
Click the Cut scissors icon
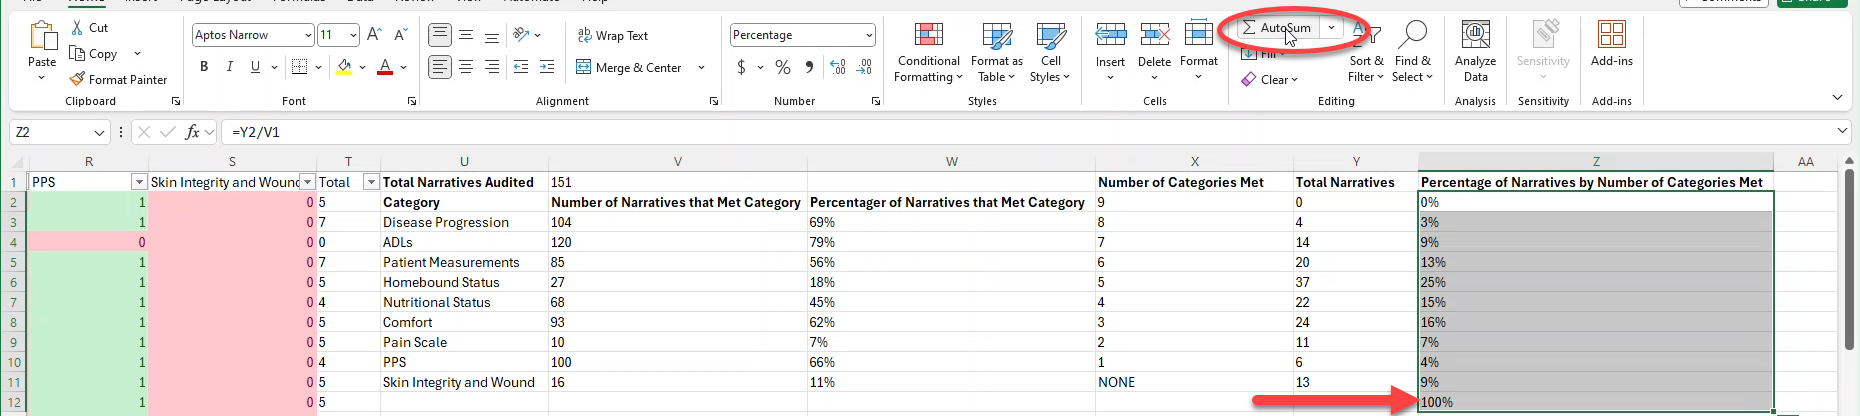point(77,28)
